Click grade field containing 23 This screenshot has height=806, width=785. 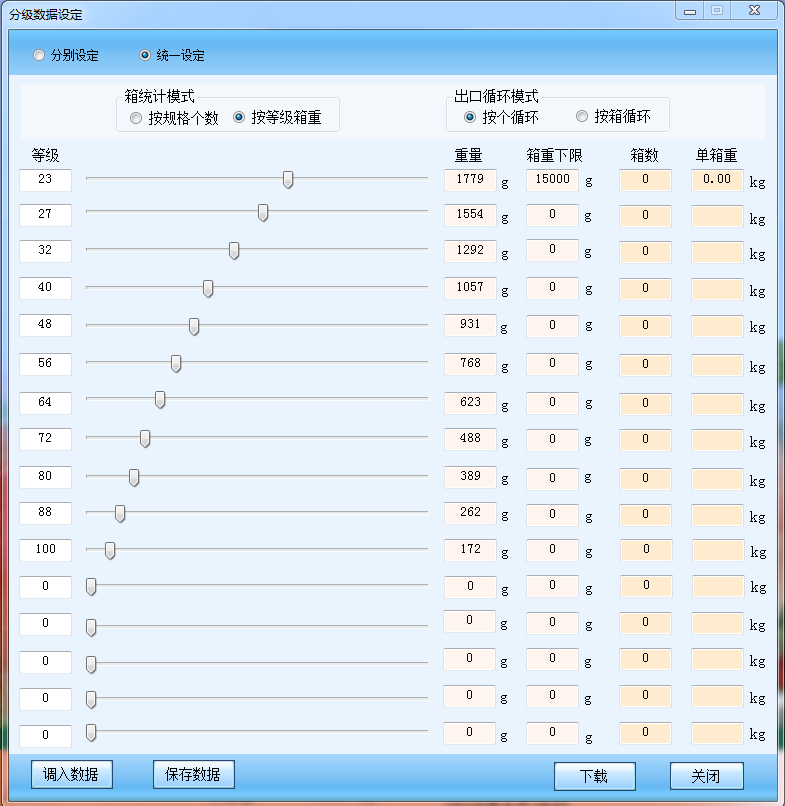45,180
